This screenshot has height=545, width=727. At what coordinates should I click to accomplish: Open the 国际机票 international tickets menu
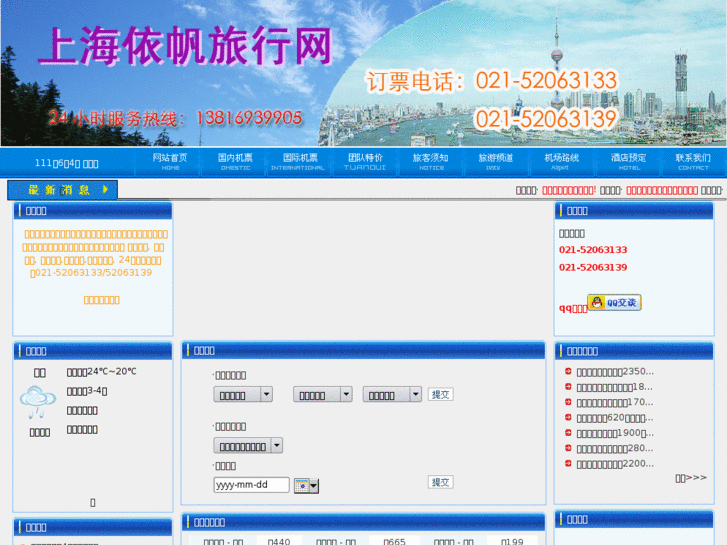pyautogui.click(x=300, y=162)
